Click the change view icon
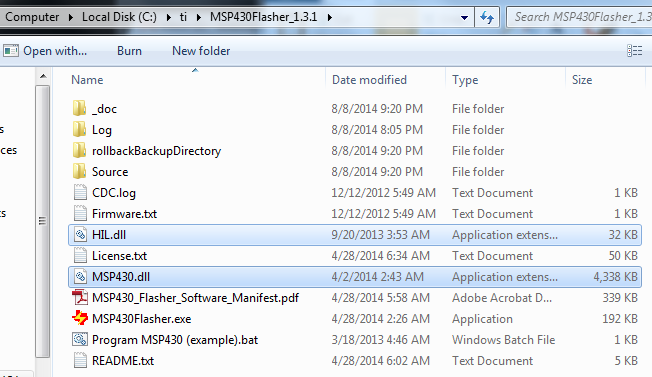The height and width of the screenshot is (377, 652). pos(635,51)
